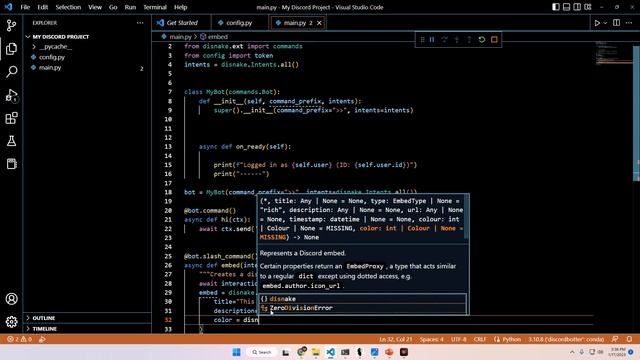Screen dimensions: 640x360
Task: Click the Windows taskbar Search box
Action: point(262,352)
